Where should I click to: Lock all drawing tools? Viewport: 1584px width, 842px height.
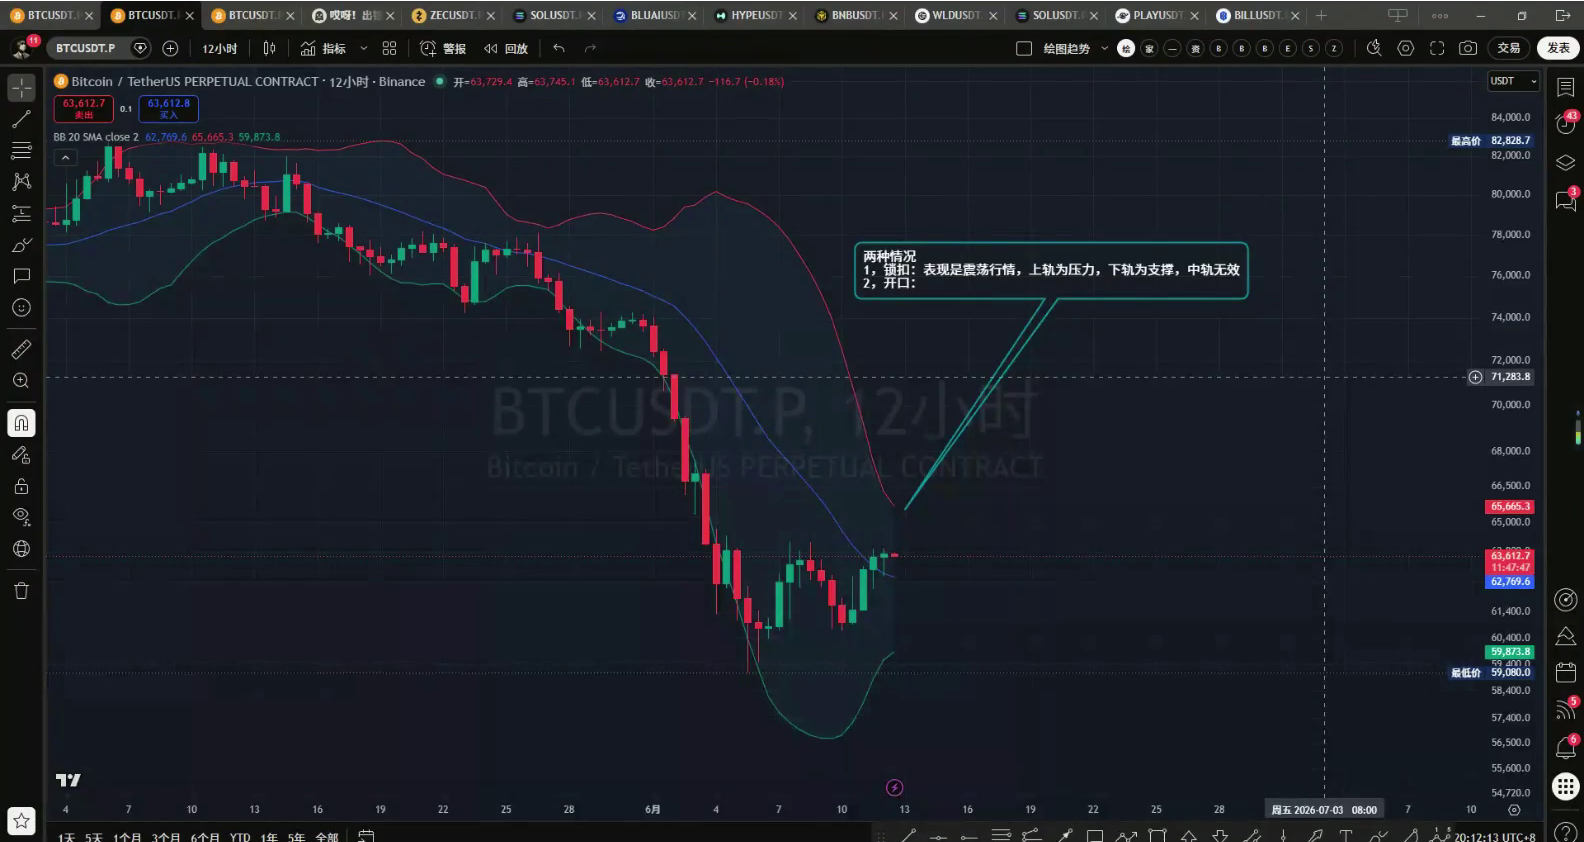pyautogui.click(x=21, y=486)
